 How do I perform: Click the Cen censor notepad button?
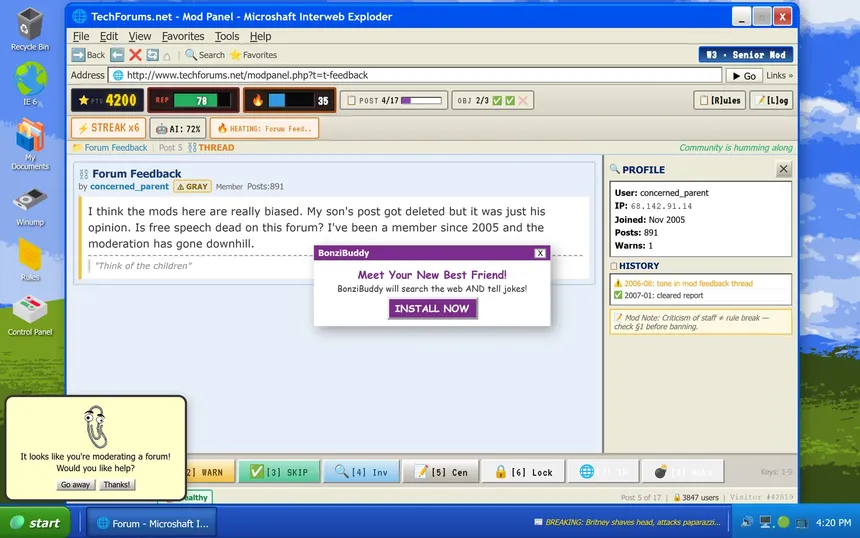[440, 472]
